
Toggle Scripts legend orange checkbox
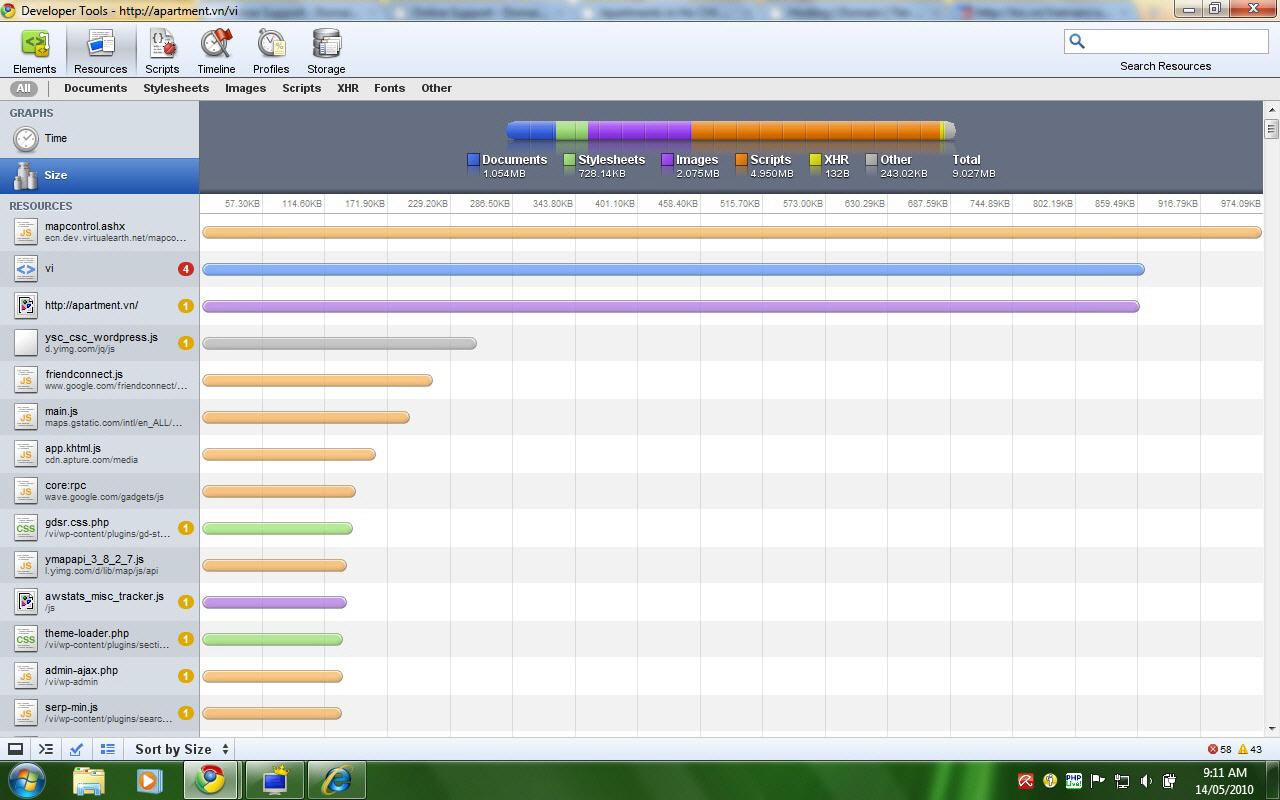coord(741,160)
